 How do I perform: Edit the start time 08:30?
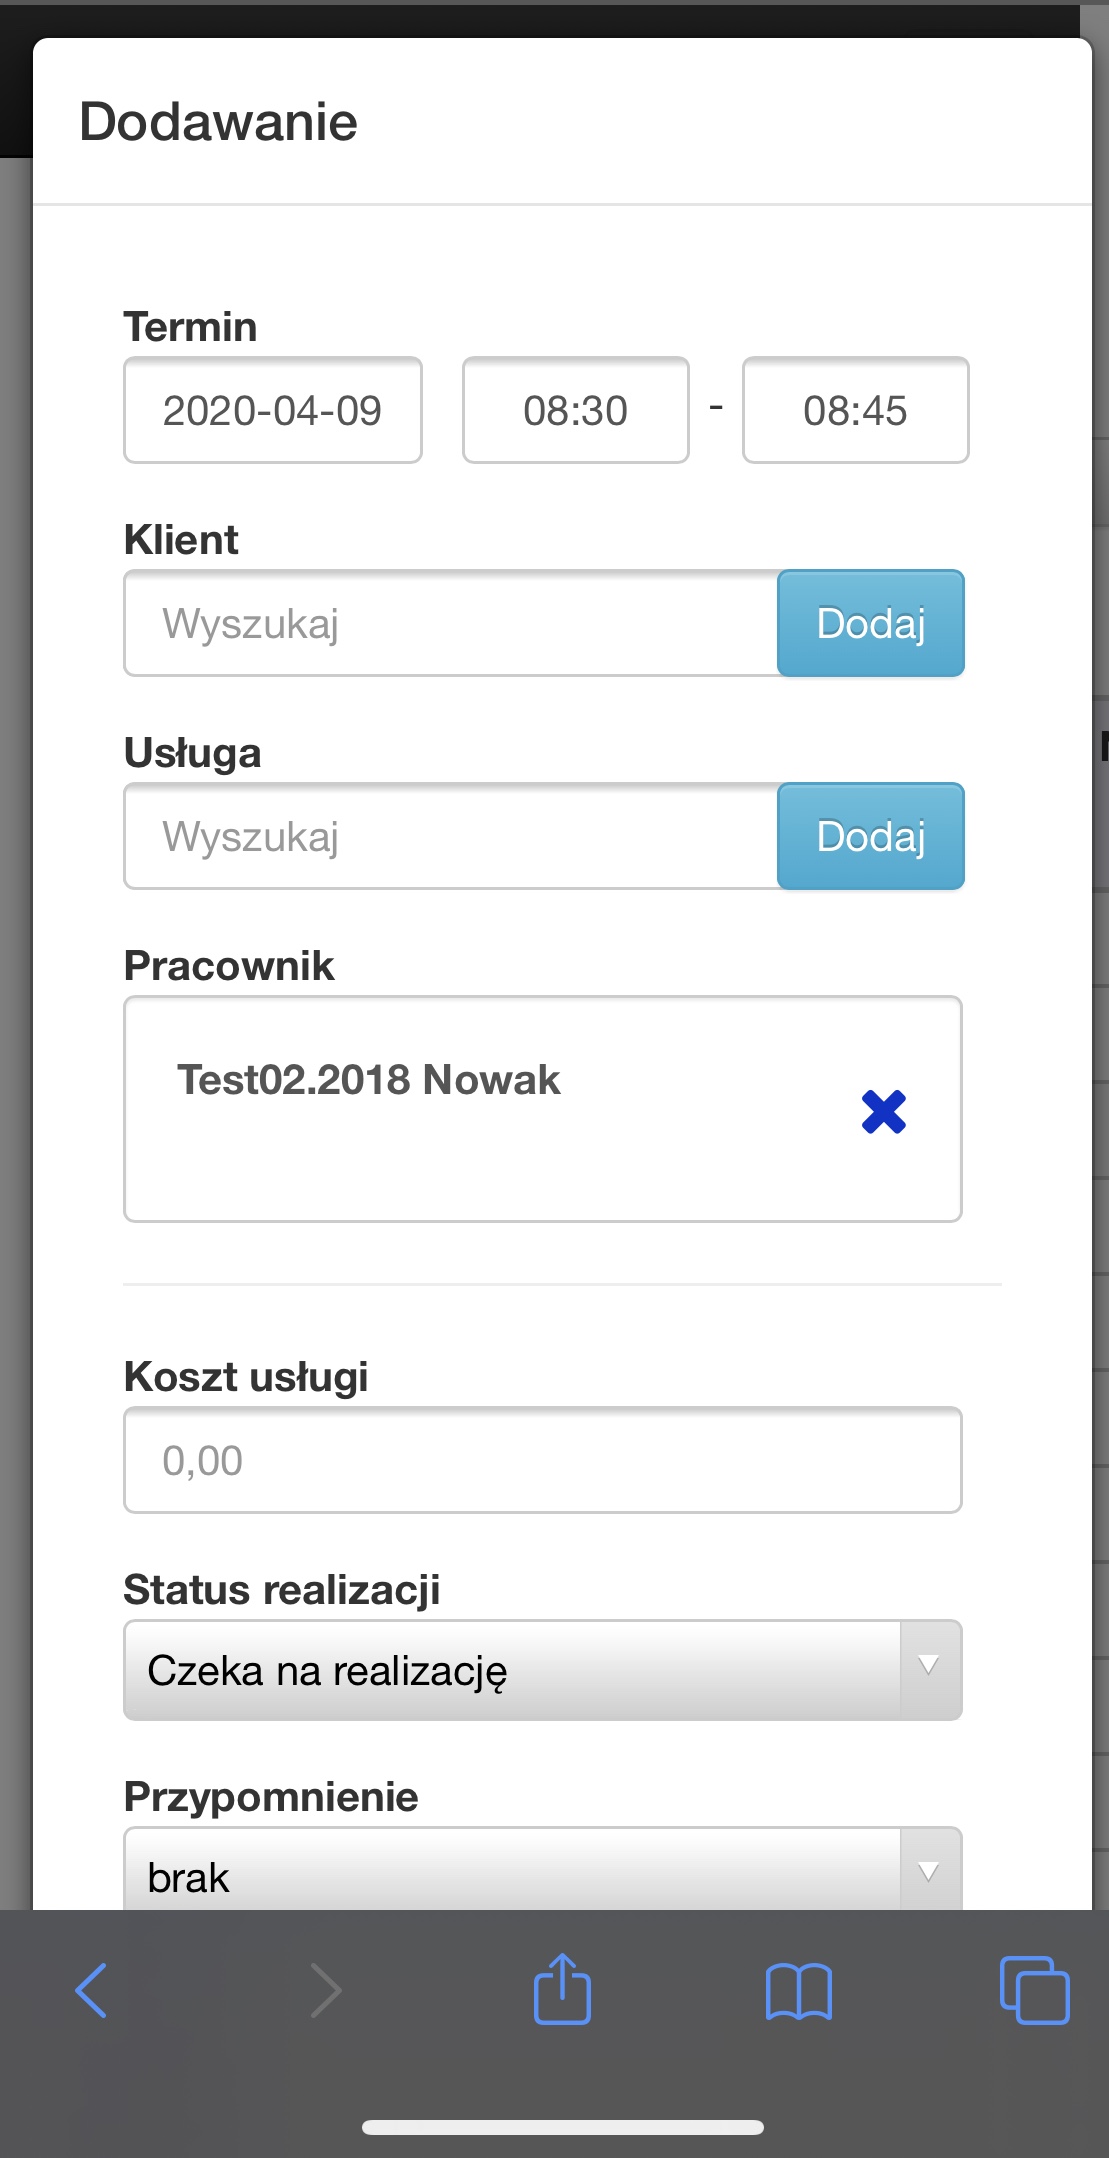point(575,410)
